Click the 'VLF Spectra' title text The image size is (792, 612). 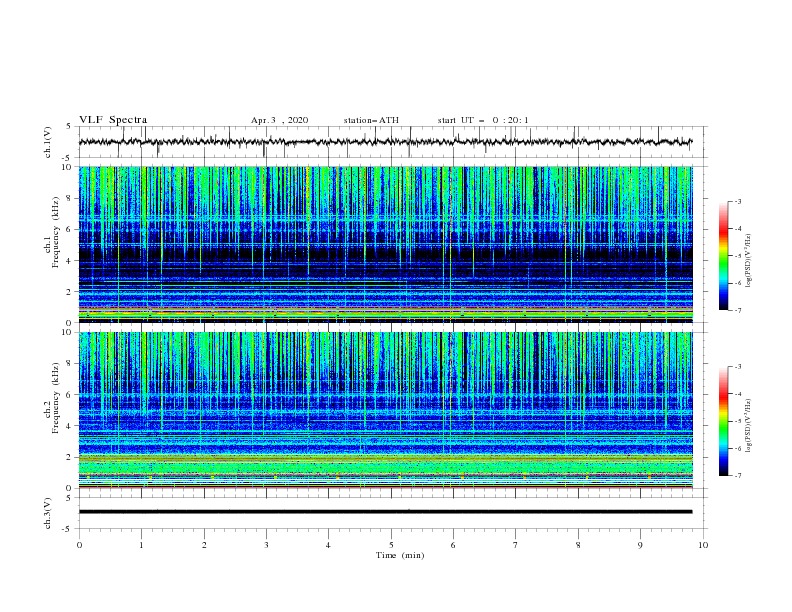(113, 120)
